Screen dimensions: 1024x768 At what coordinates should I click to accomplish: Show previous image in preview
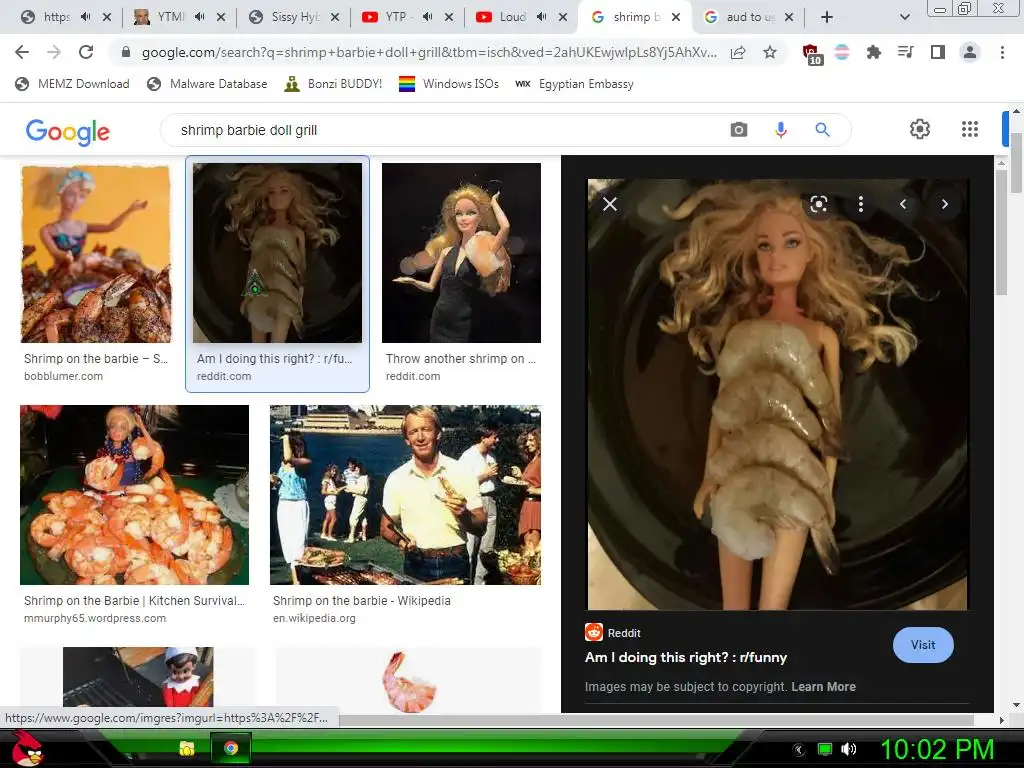903,204
